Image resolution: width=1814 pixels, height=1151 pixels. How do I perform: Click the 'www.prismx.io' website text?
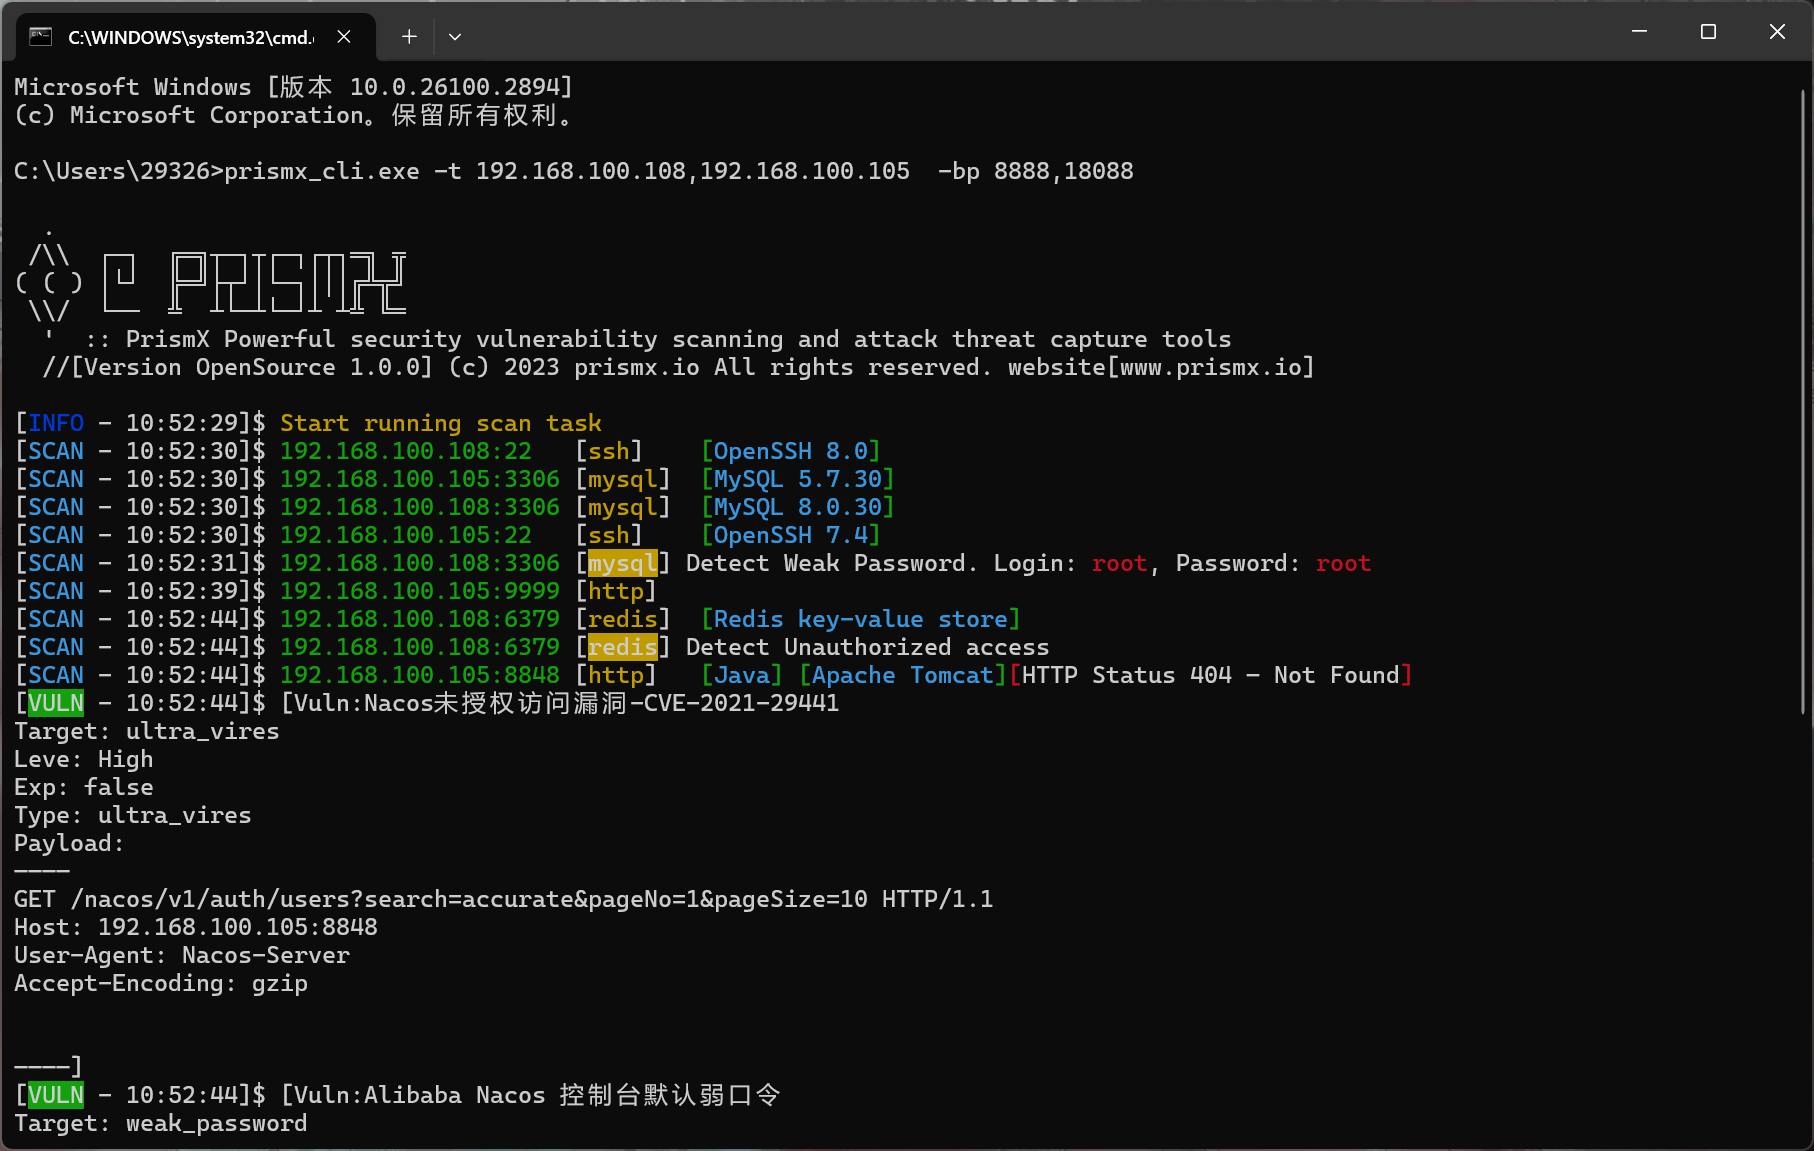(x=1211, y=368)
